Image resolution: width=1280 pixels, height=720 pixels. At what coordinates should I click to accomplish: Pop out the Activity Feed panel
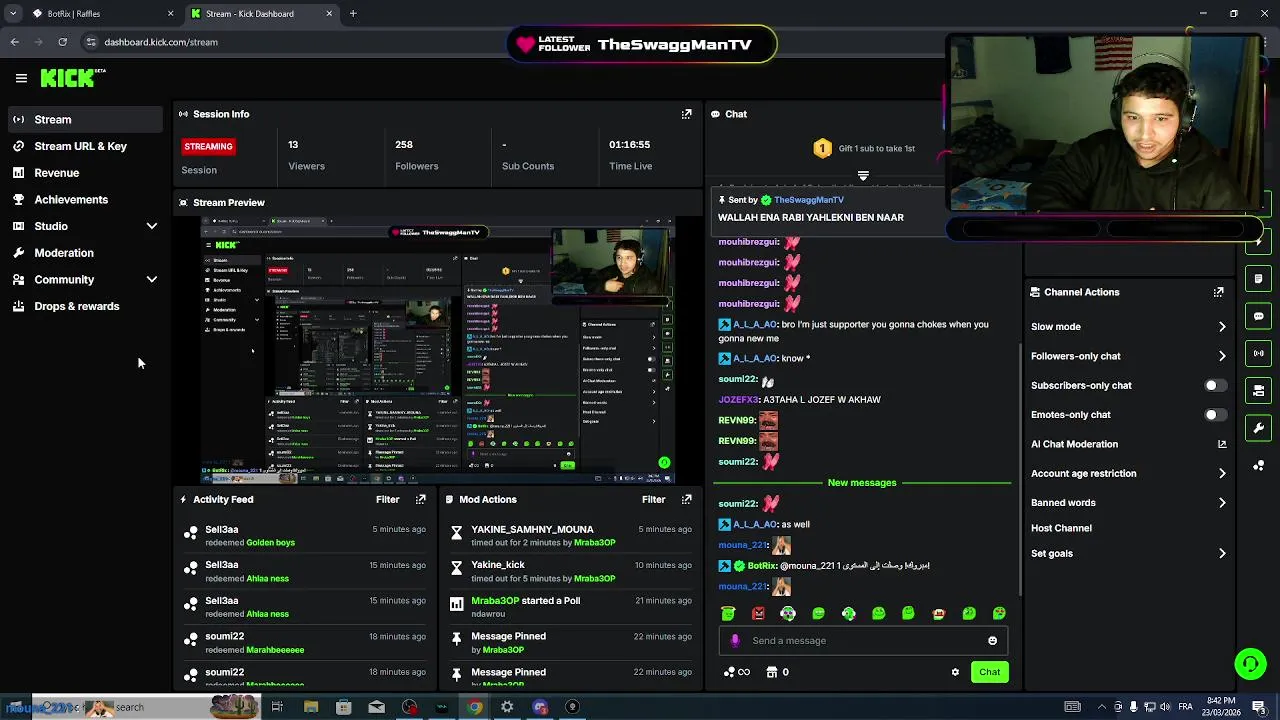point(420,499)
